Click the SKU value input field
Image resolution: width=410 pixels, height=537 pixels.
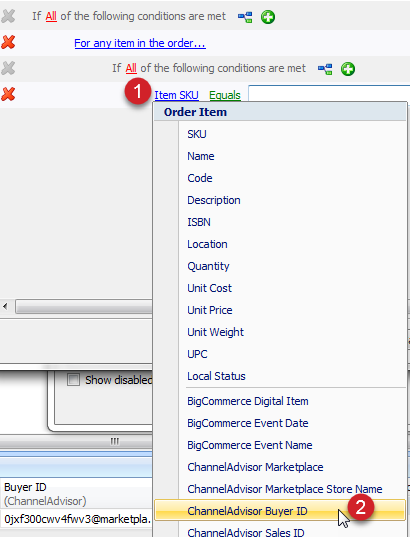coord(329,93)
